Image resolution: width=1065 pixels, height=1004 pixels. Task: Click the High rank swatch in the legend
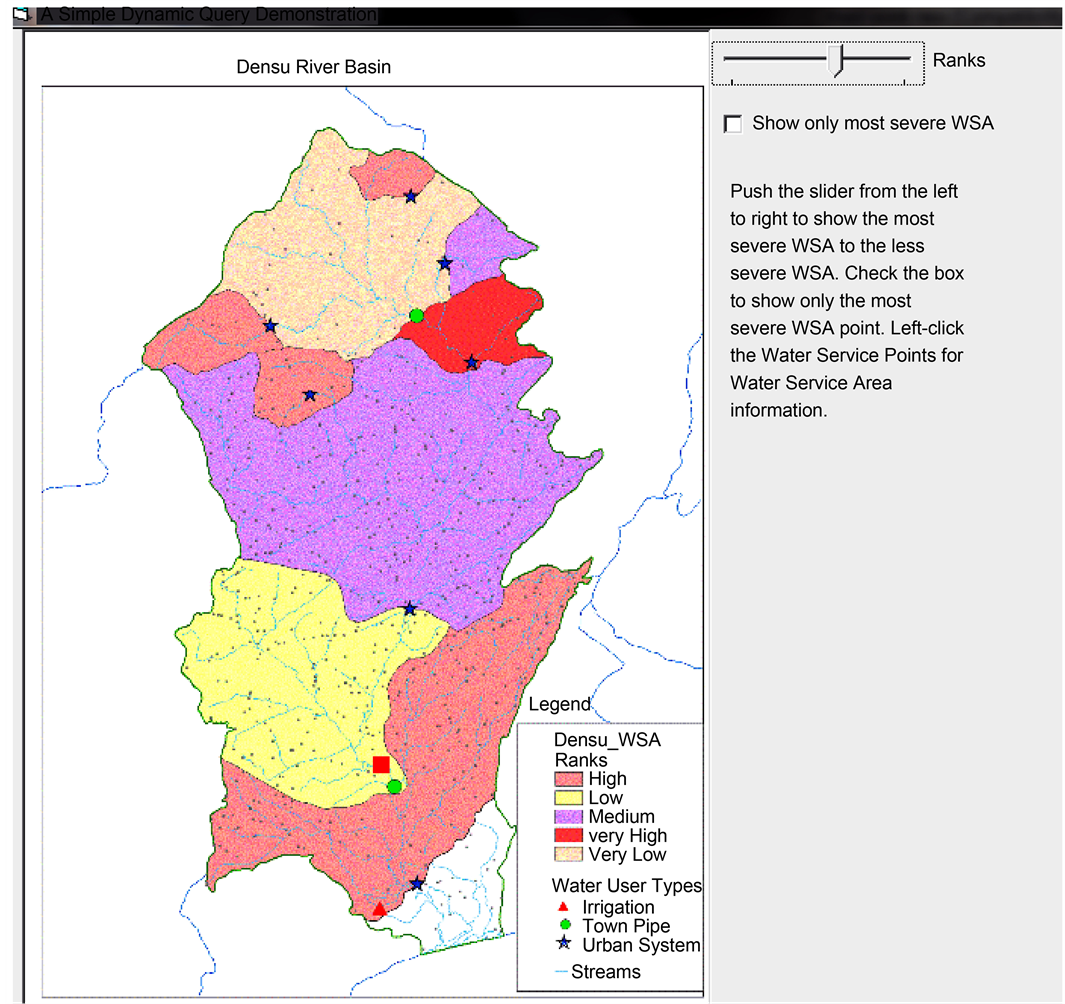(569, 779)
